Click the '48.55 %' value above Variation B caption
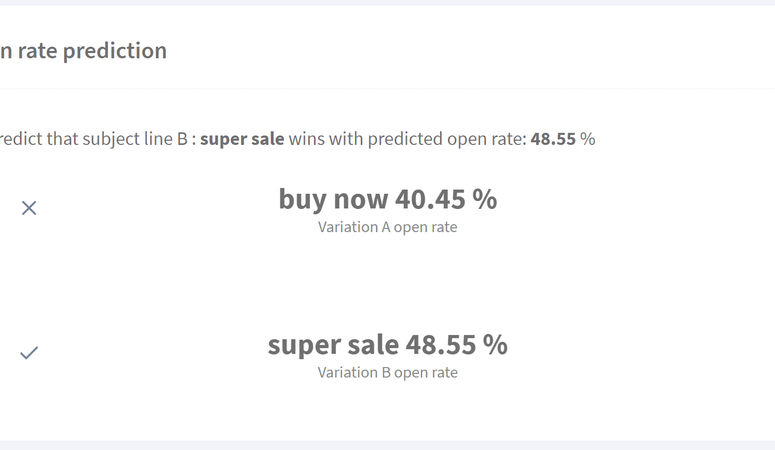Image resolution: width=775 pixels, height=450 pixels. tap(457, 345)
